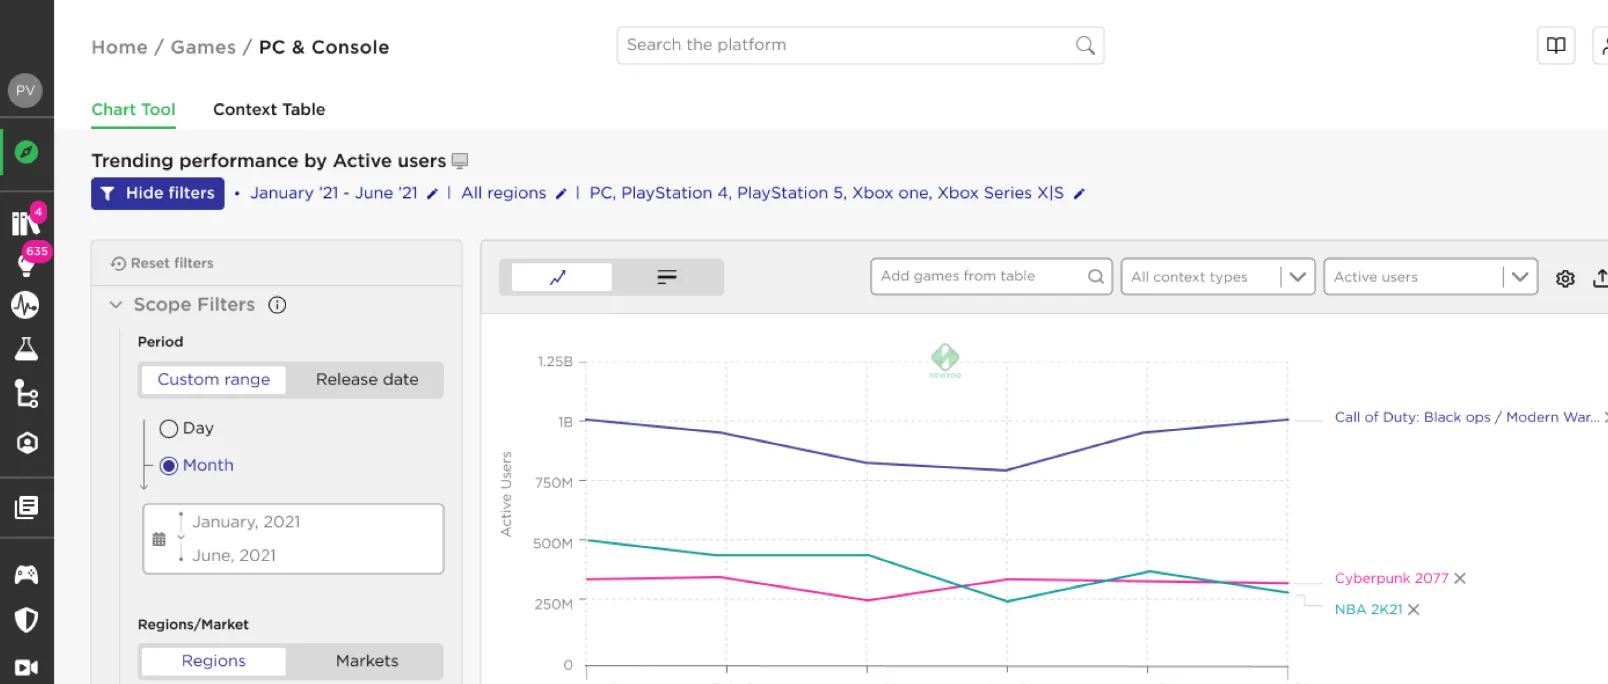The height and width of the screenshot is (684, 1608).
Task: Focus the Add games from table field
Action: [x=992, y=277]
